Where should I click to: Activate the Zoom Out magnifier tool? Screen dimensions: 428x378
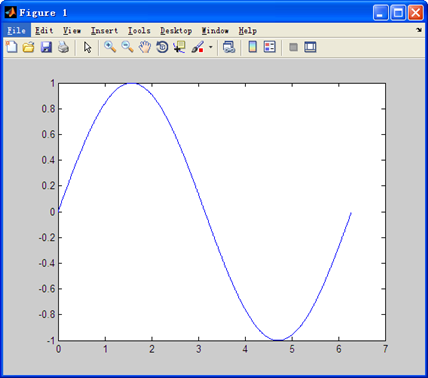(127, 47)
